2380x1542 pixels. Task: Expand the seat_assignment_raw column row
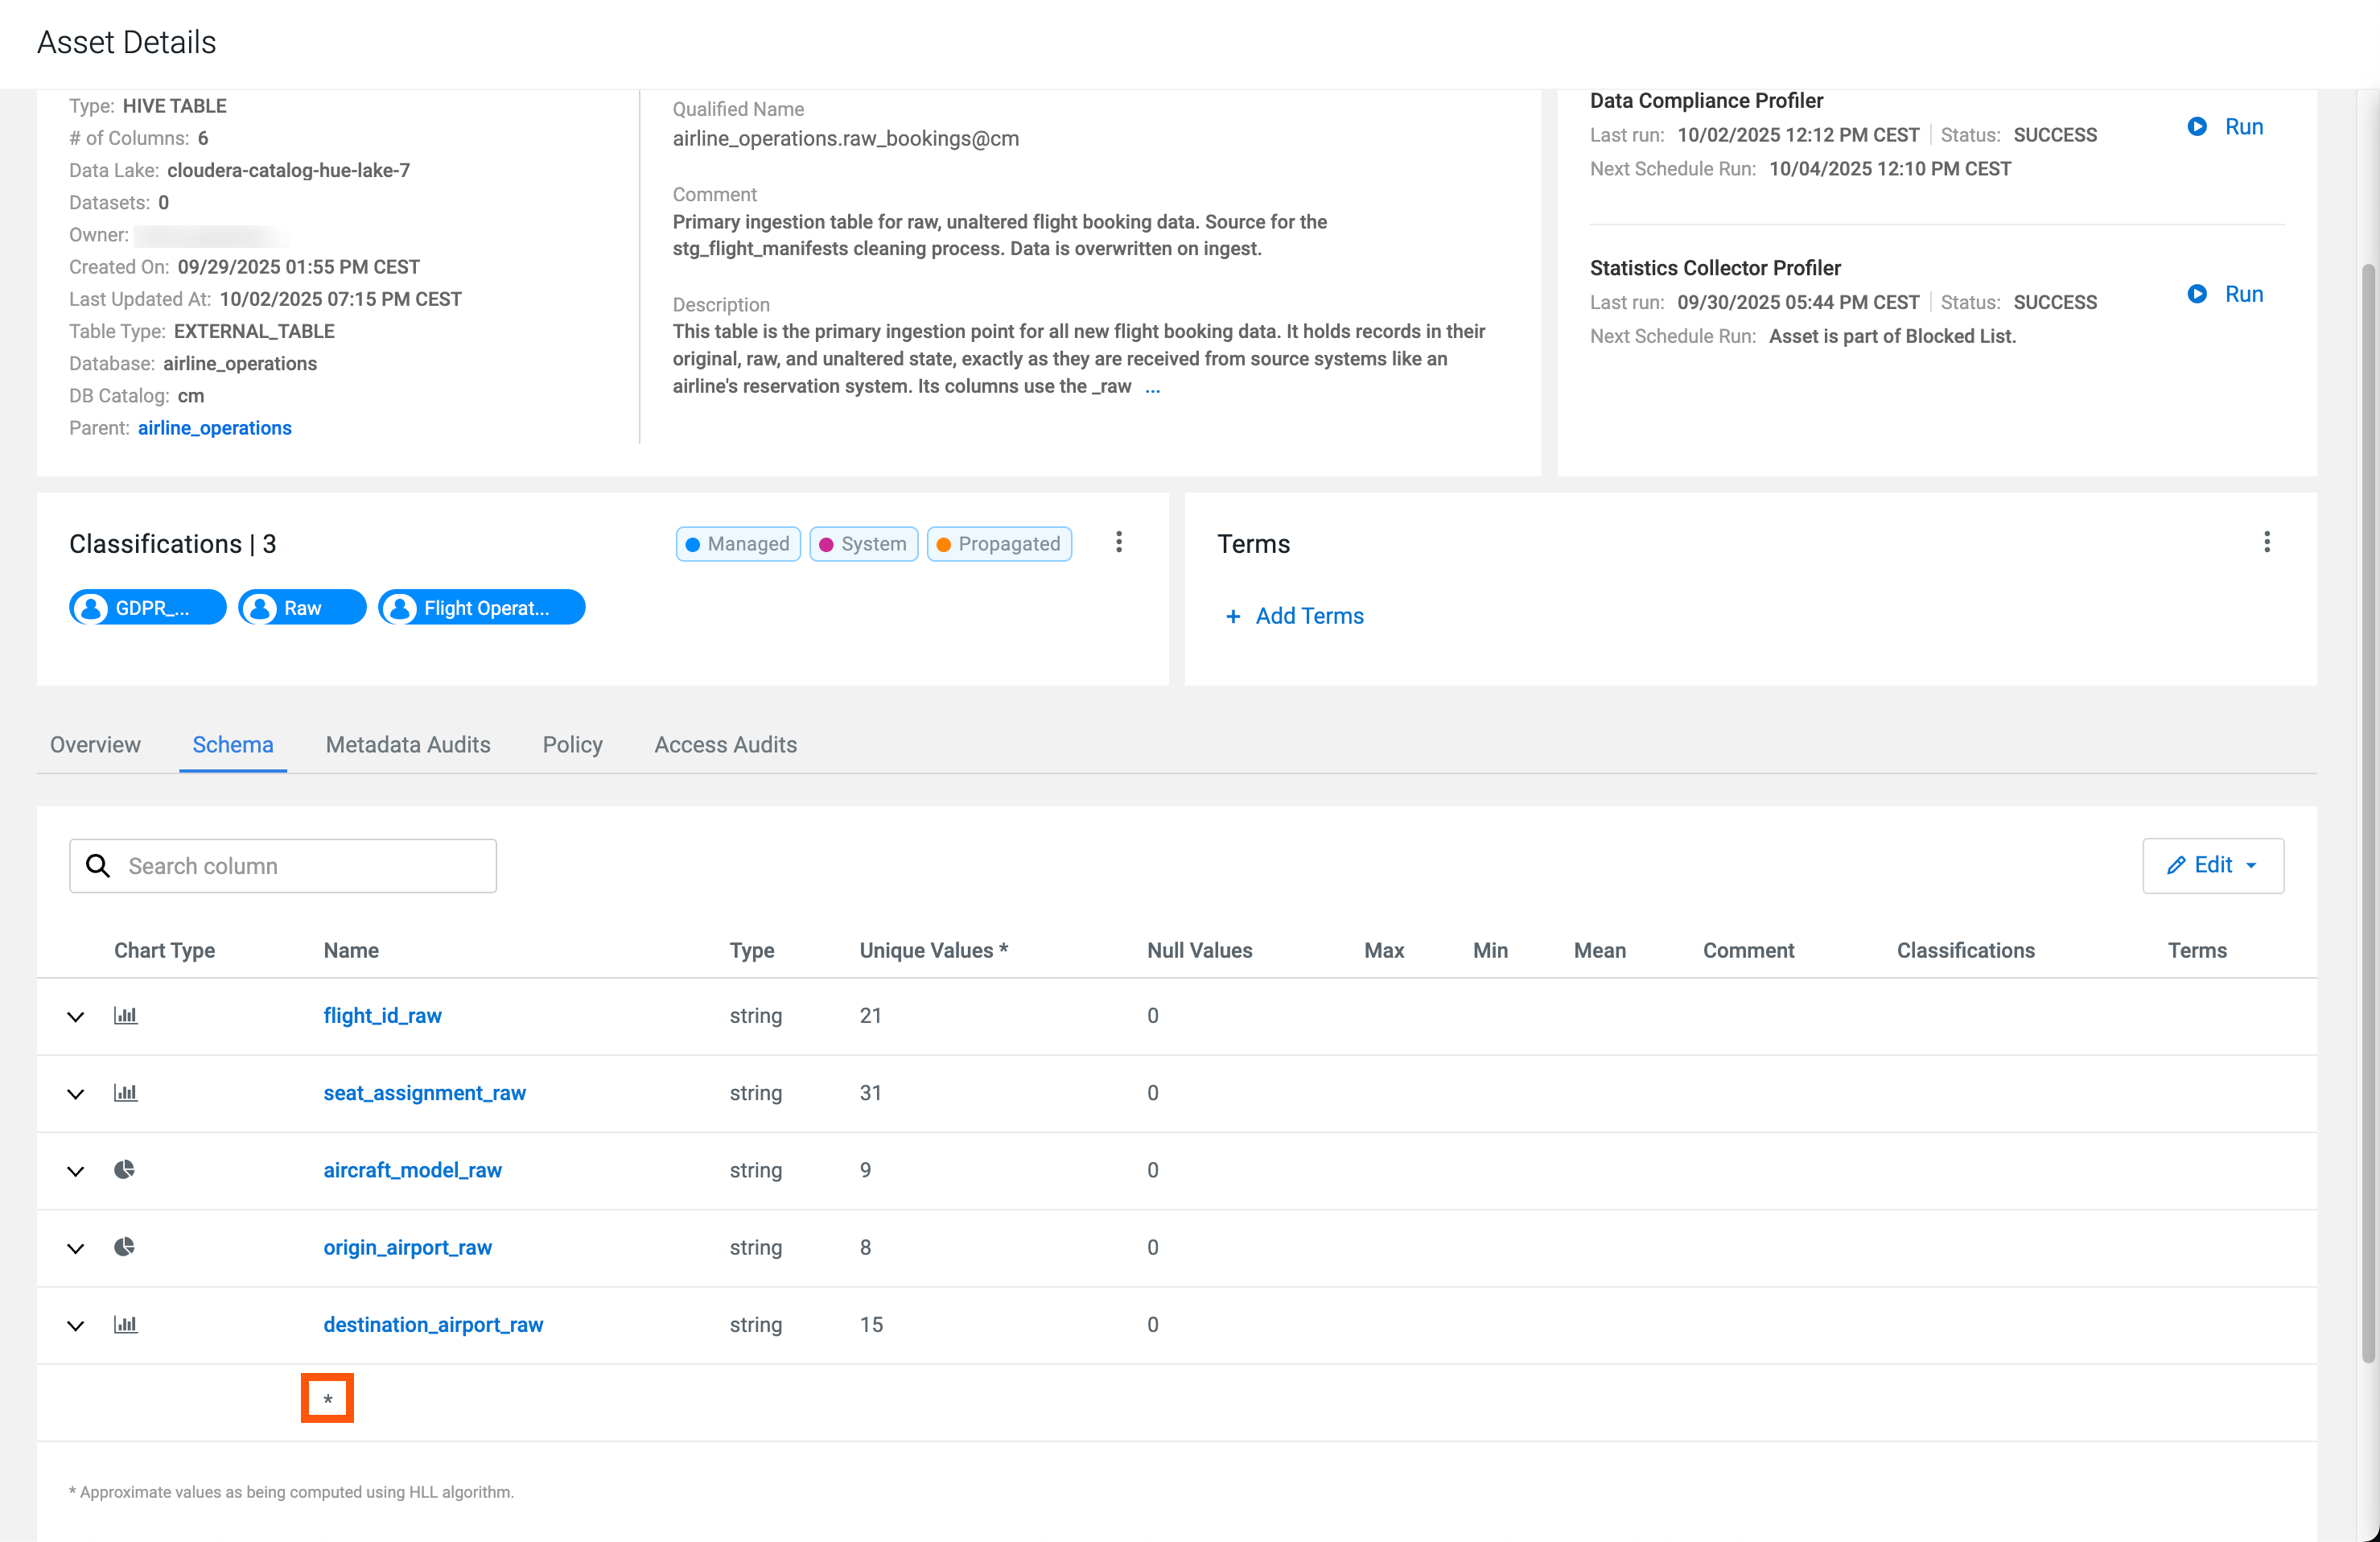pyautogui.click(x=76, y=1094)
